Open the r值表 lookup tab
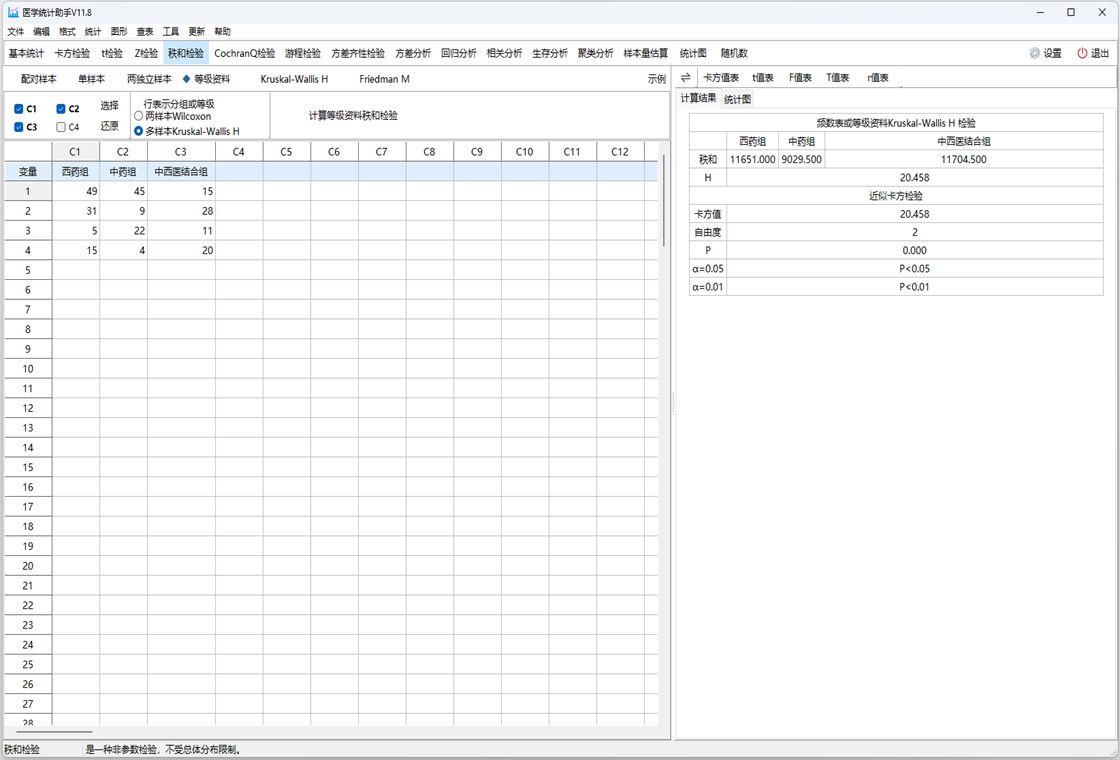The height and width of the screenshot is (760, 1120). (x=878, y=78)
